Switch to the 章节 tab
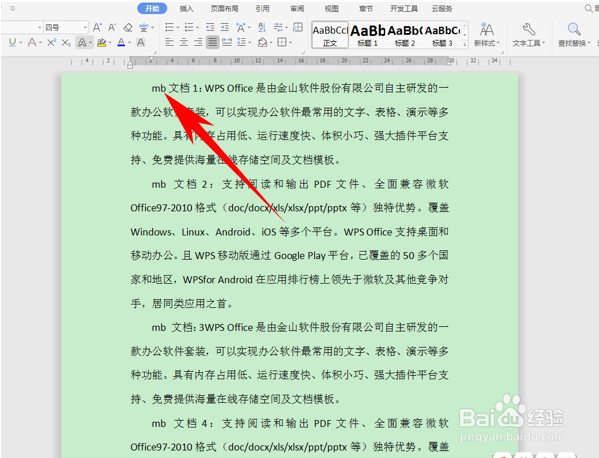 [x=366, y=8]
